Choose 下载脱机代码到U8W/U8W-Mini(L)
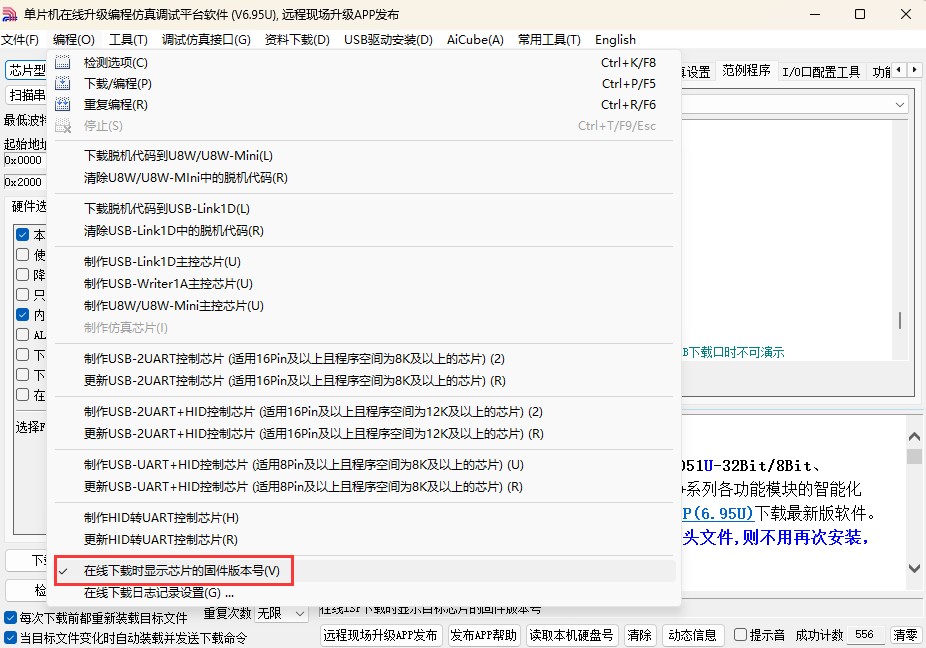This screenshot has width=926, height=648. pos(365,156)
